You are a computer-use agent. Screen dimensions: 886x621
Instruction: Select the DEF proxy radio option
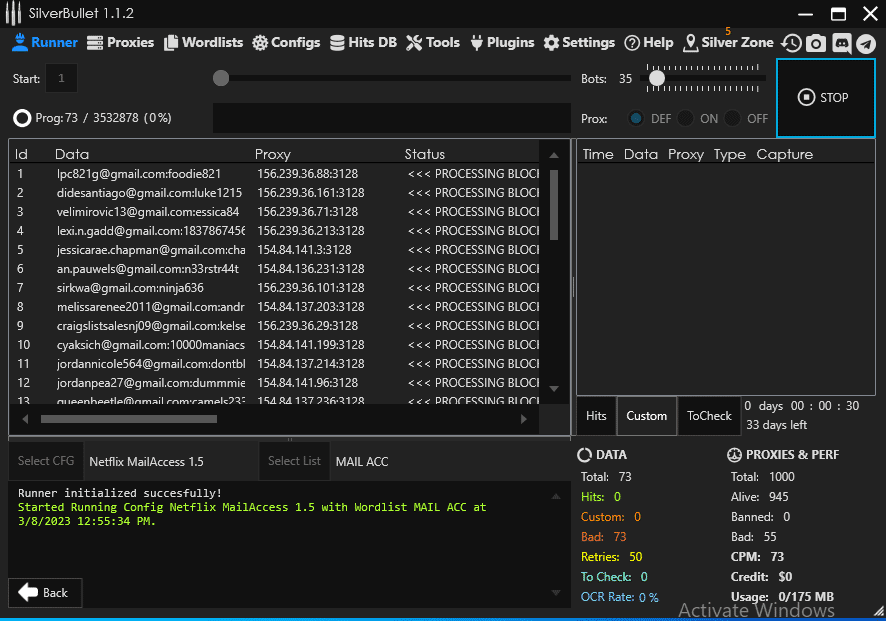tap(636, 118)
